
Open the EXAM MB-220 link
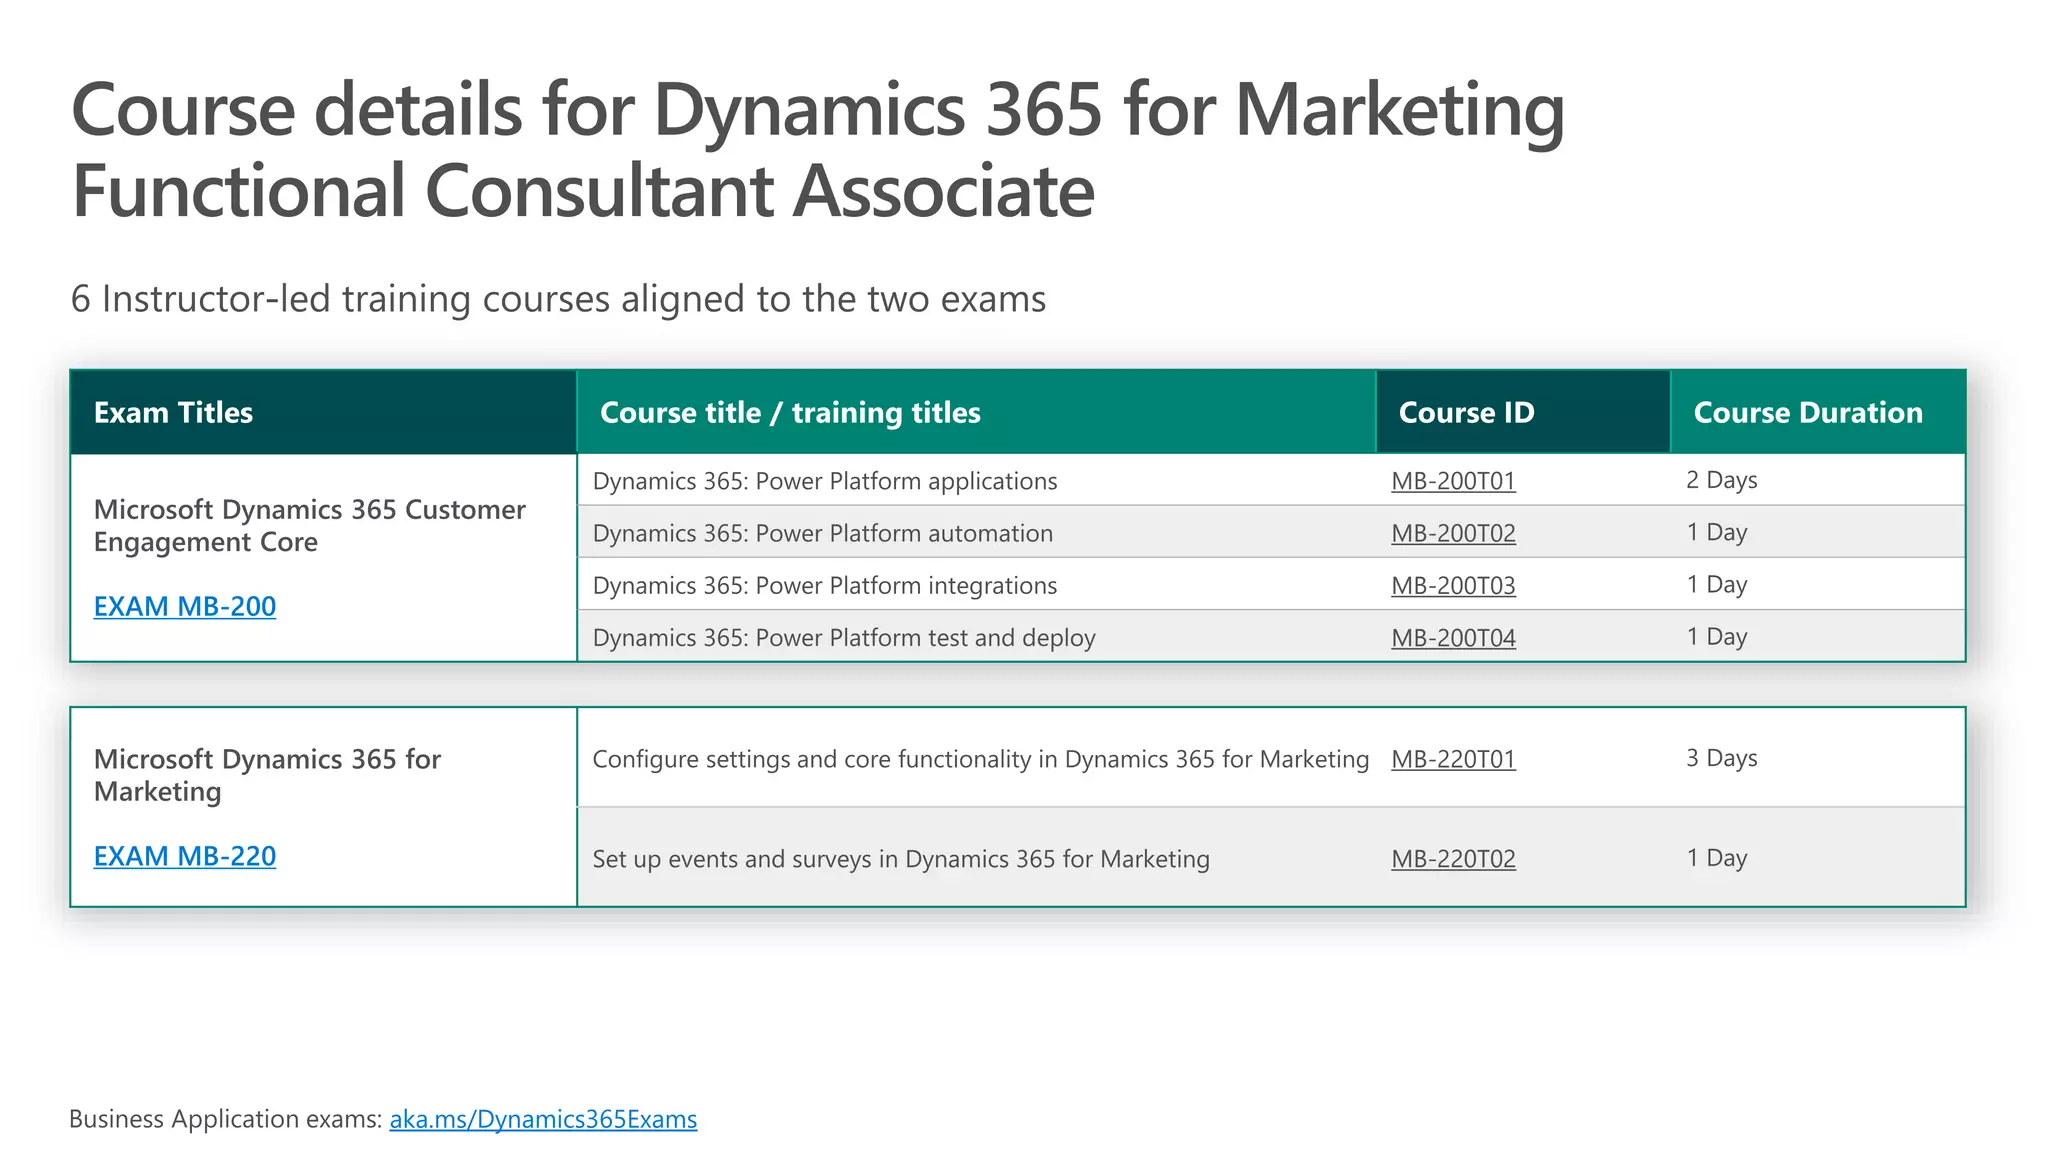185,856
